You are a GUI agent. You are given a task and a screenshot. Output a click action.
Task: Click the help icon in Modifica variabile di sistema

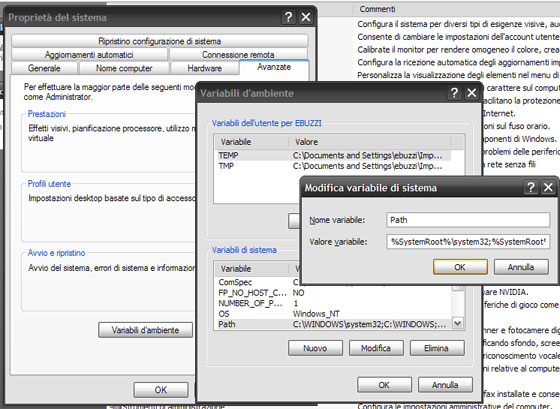531,187
